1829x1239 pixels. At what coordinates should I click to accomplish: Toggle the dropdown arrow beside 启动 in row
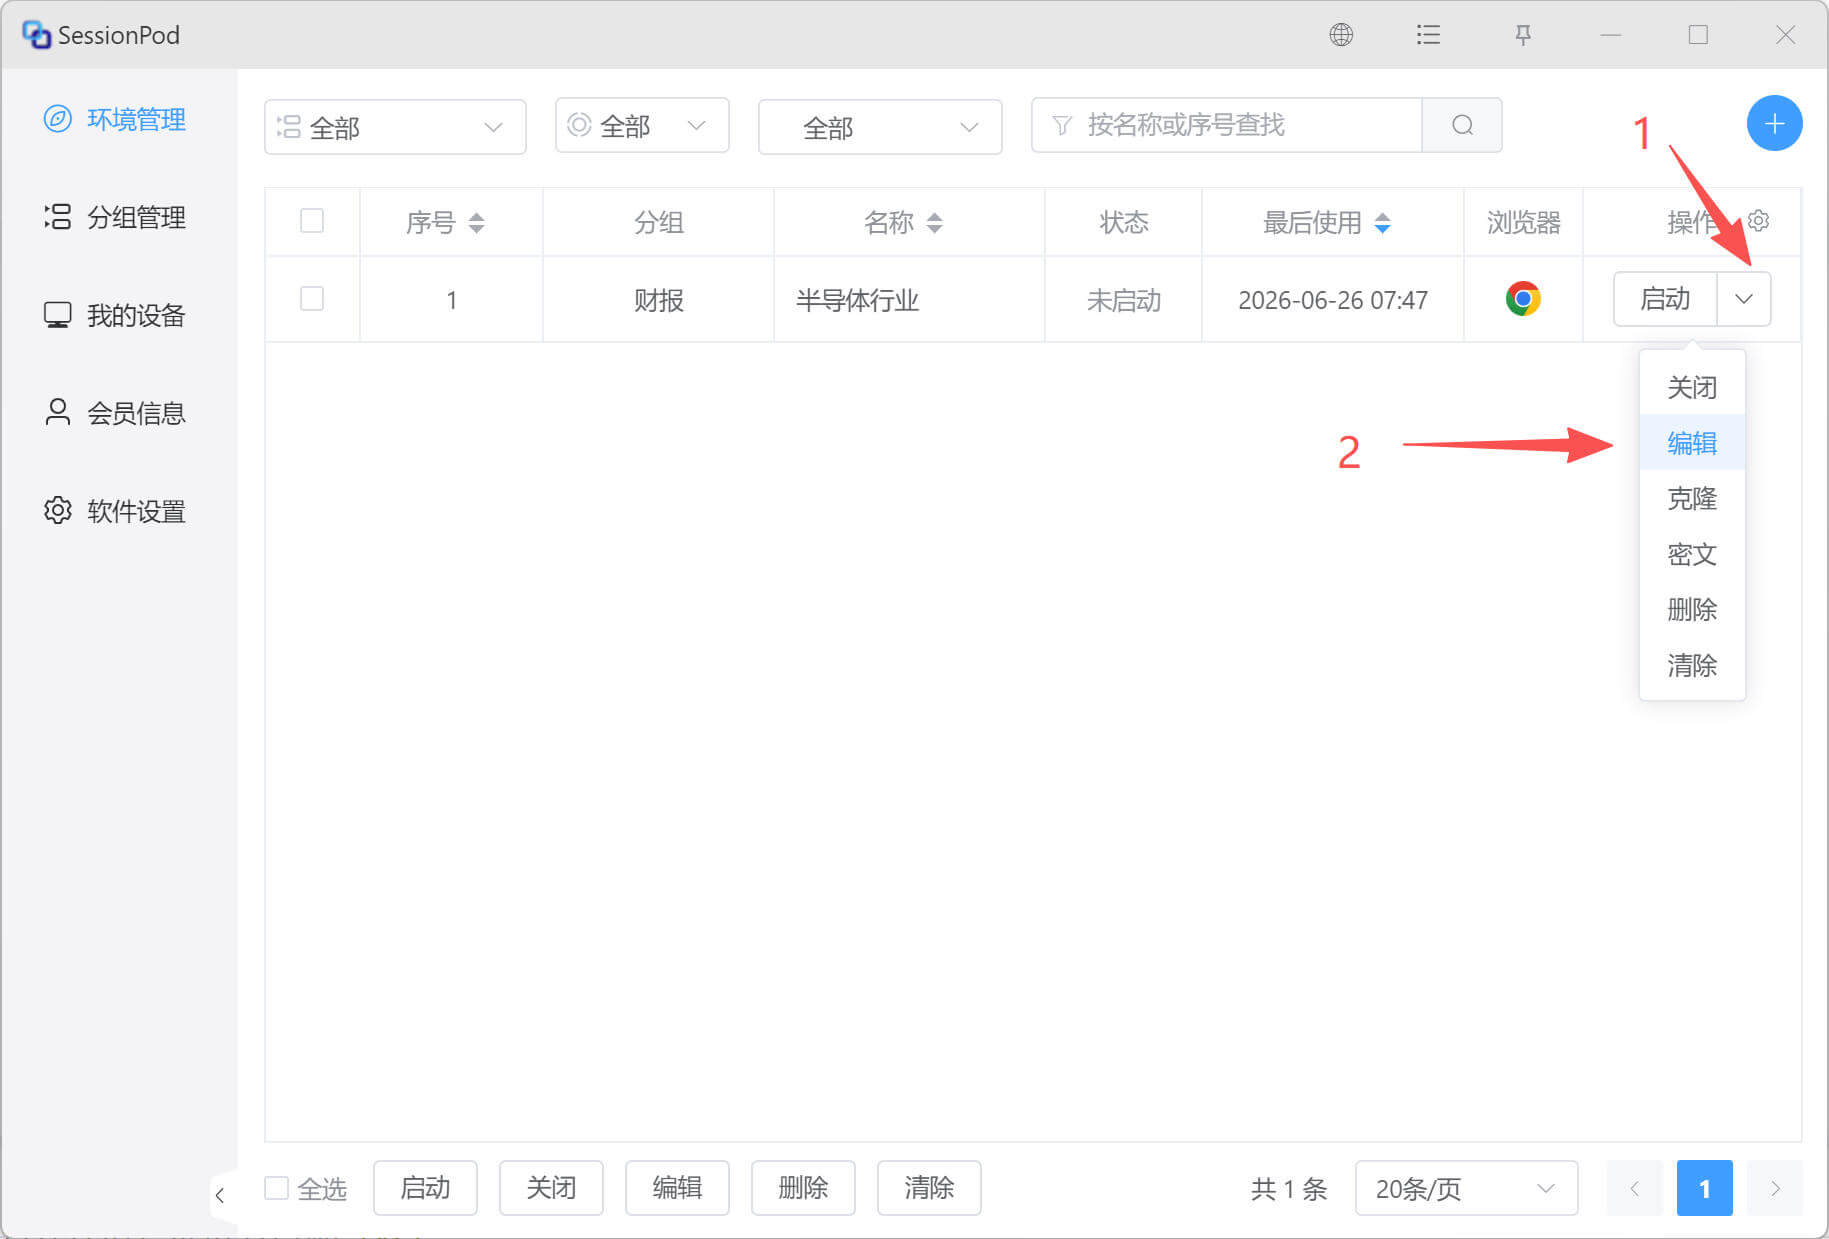(1744, 299)
